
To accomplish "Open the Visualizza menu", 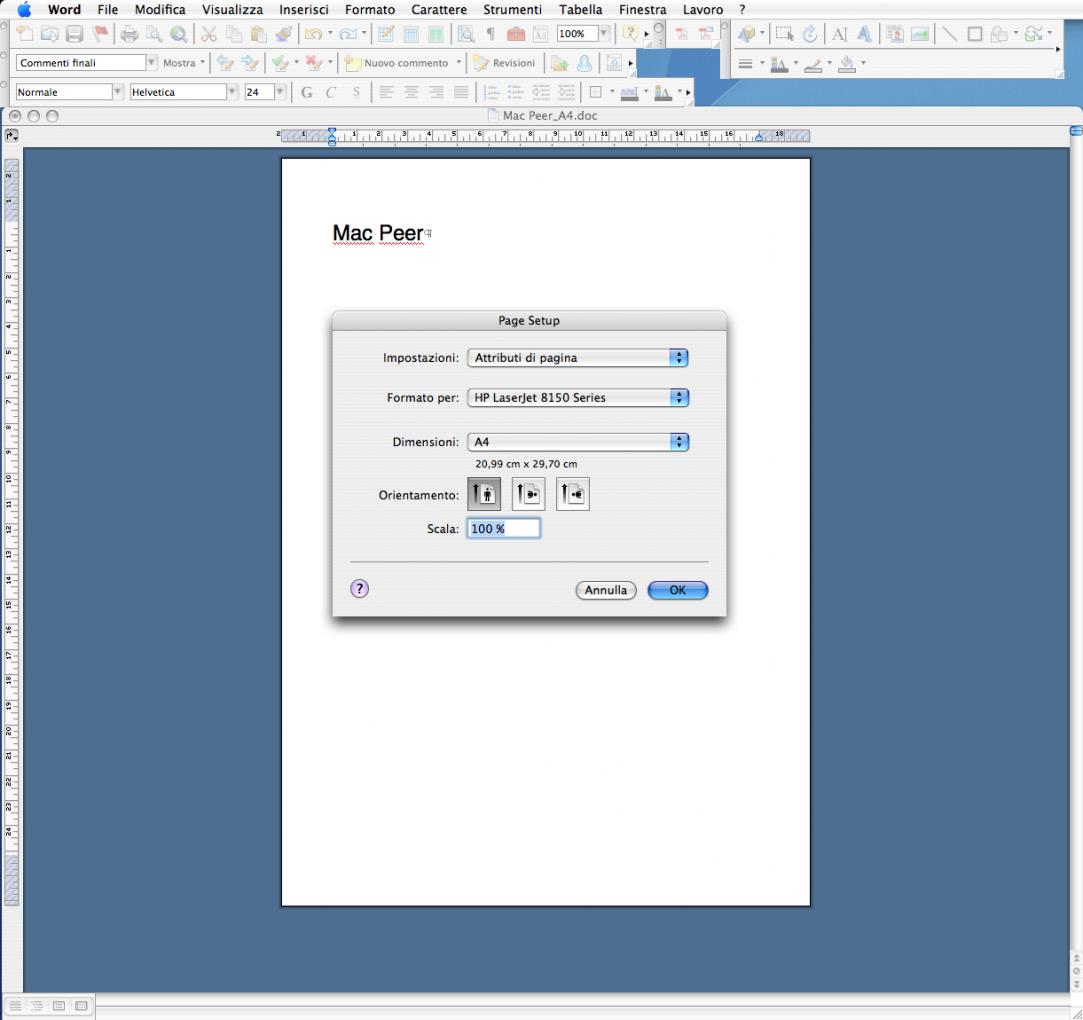I will 232,10.
